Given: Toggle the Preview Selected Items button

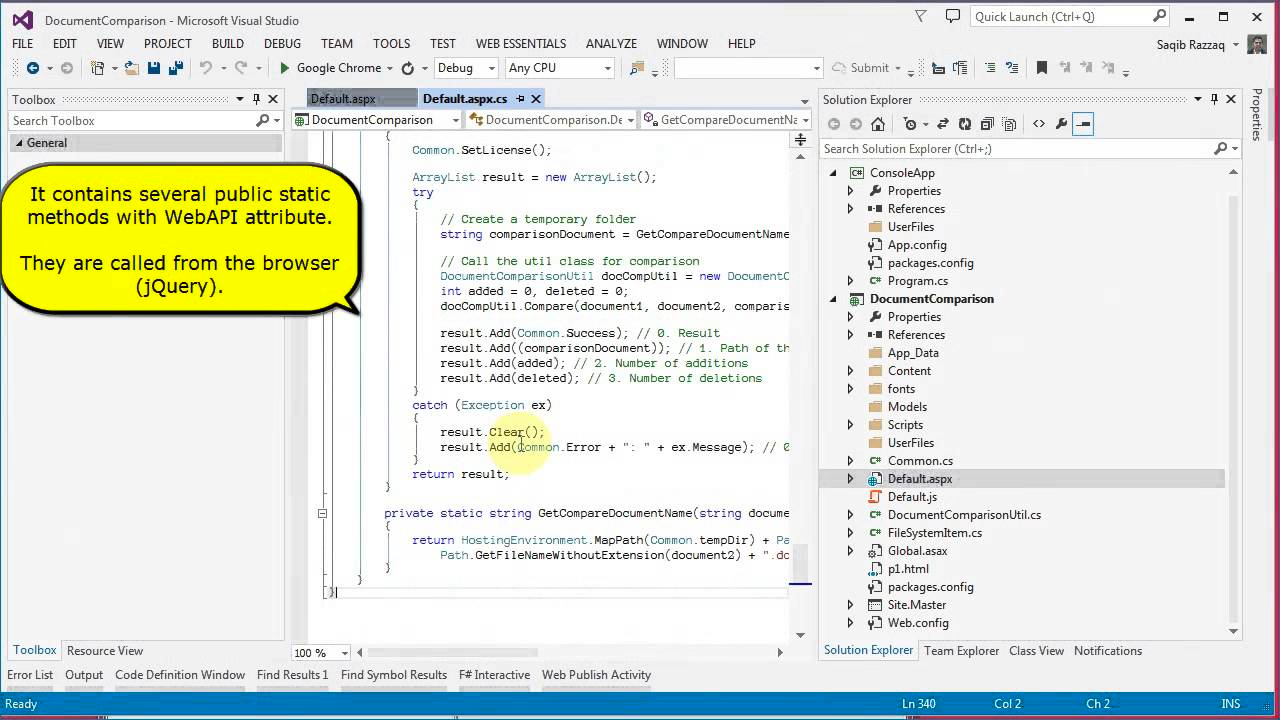Looking at the screenshot, I should click(x=1083, y=124).
